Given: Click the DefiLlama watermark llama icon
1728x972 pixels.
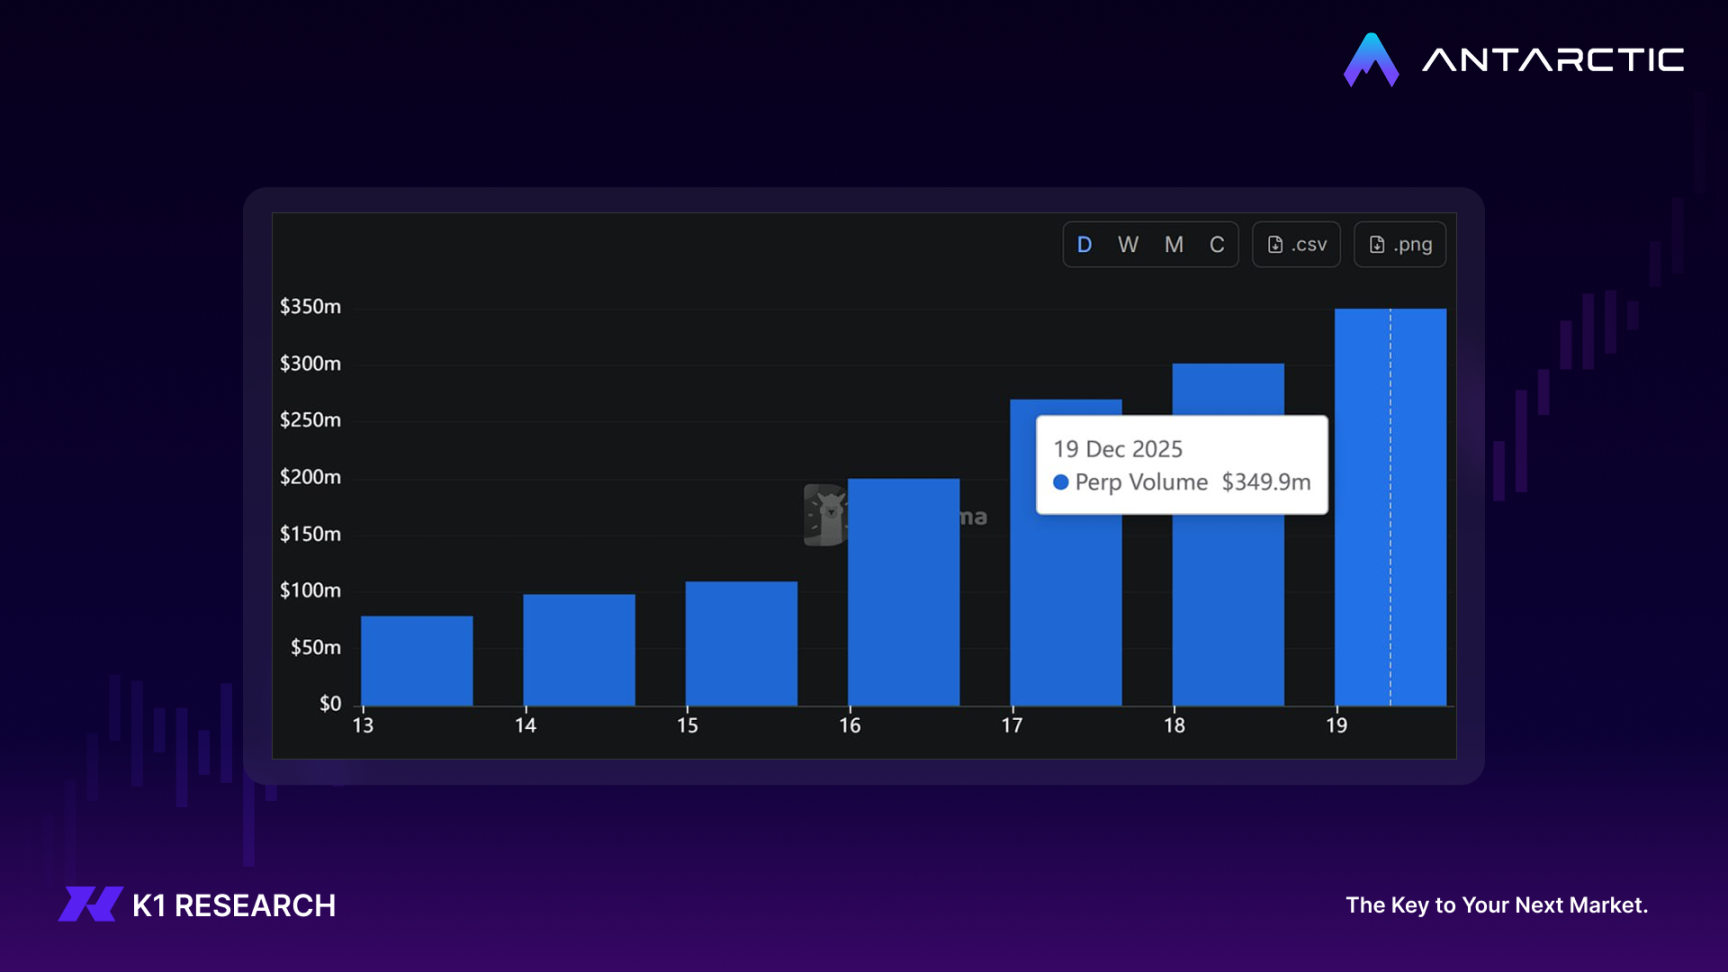Looking at the screenshot, I should click(x=825, y=516).
